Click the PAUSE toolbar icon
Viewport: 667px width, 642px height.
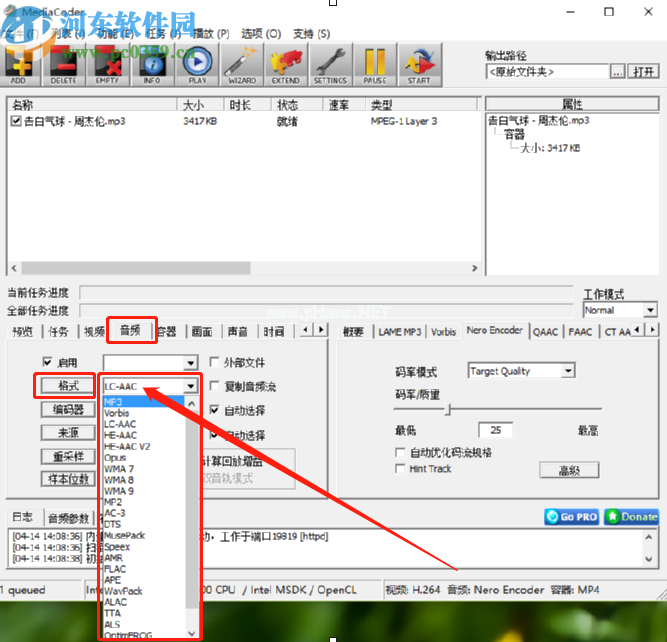coord(375,66)
